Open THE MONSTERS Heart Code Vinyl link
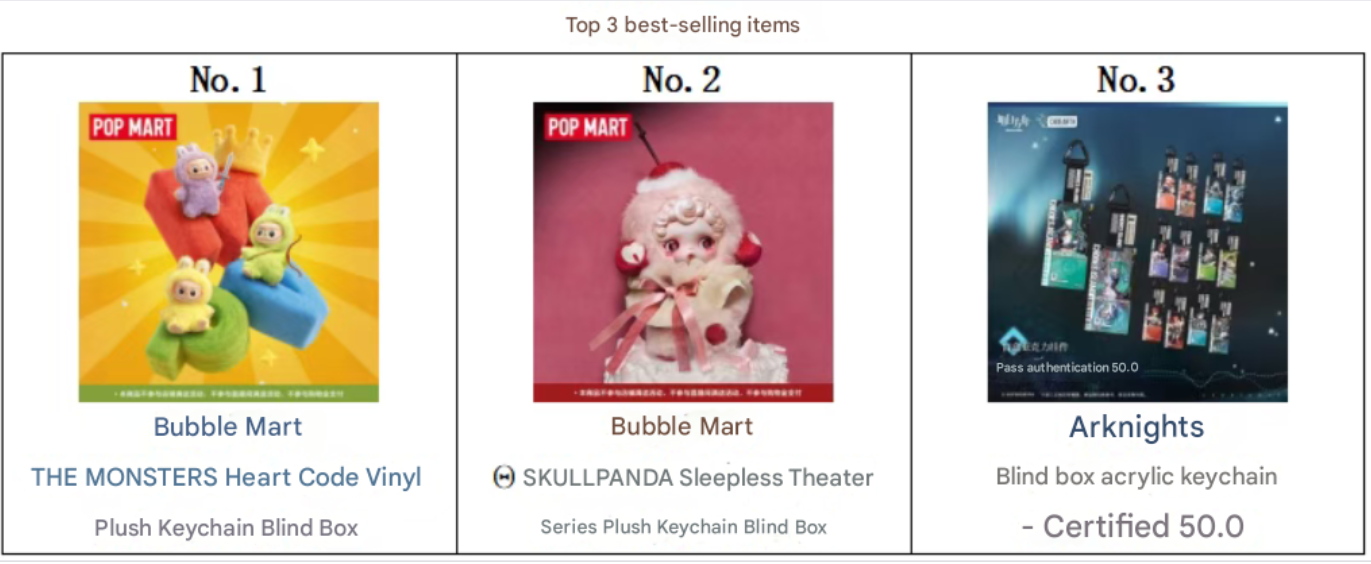 (226, 478)
